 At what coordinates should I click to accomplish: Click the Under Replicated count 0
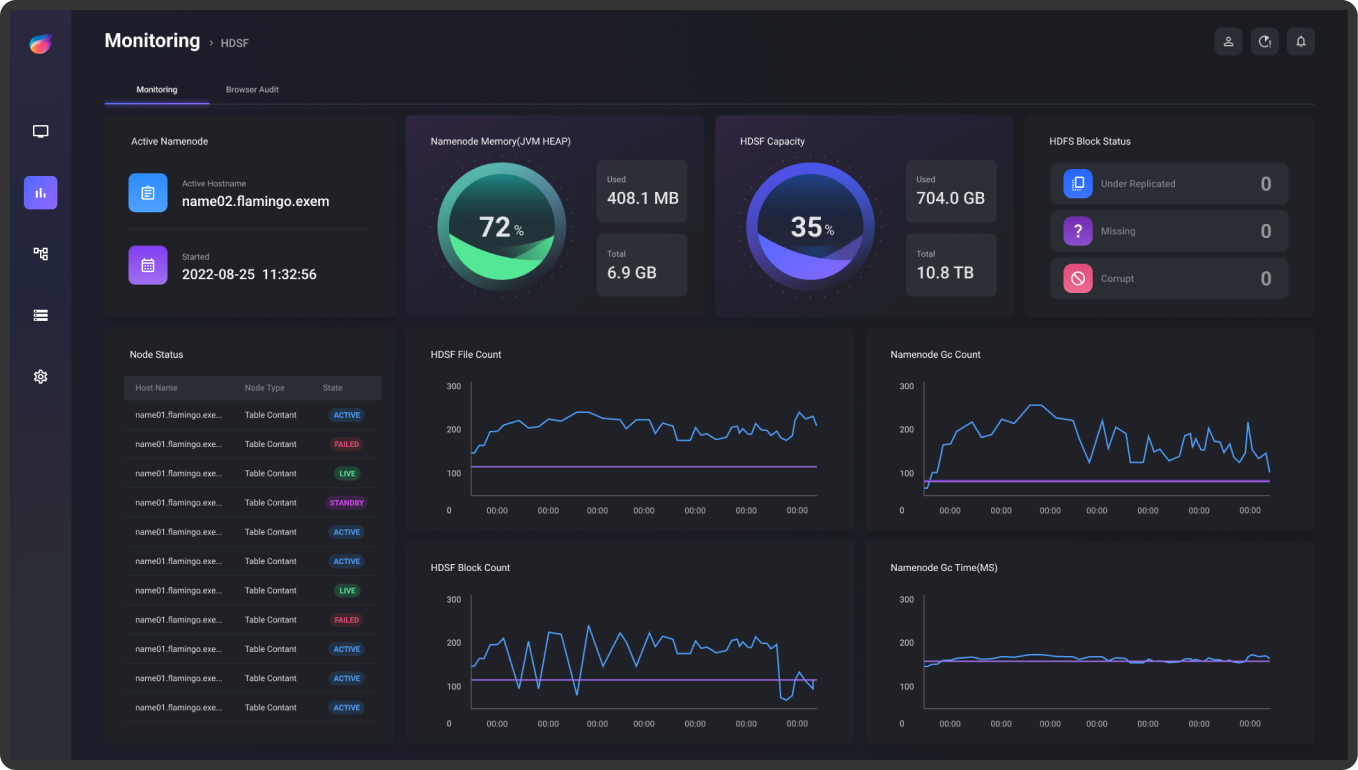click(x=1266, y=184)
